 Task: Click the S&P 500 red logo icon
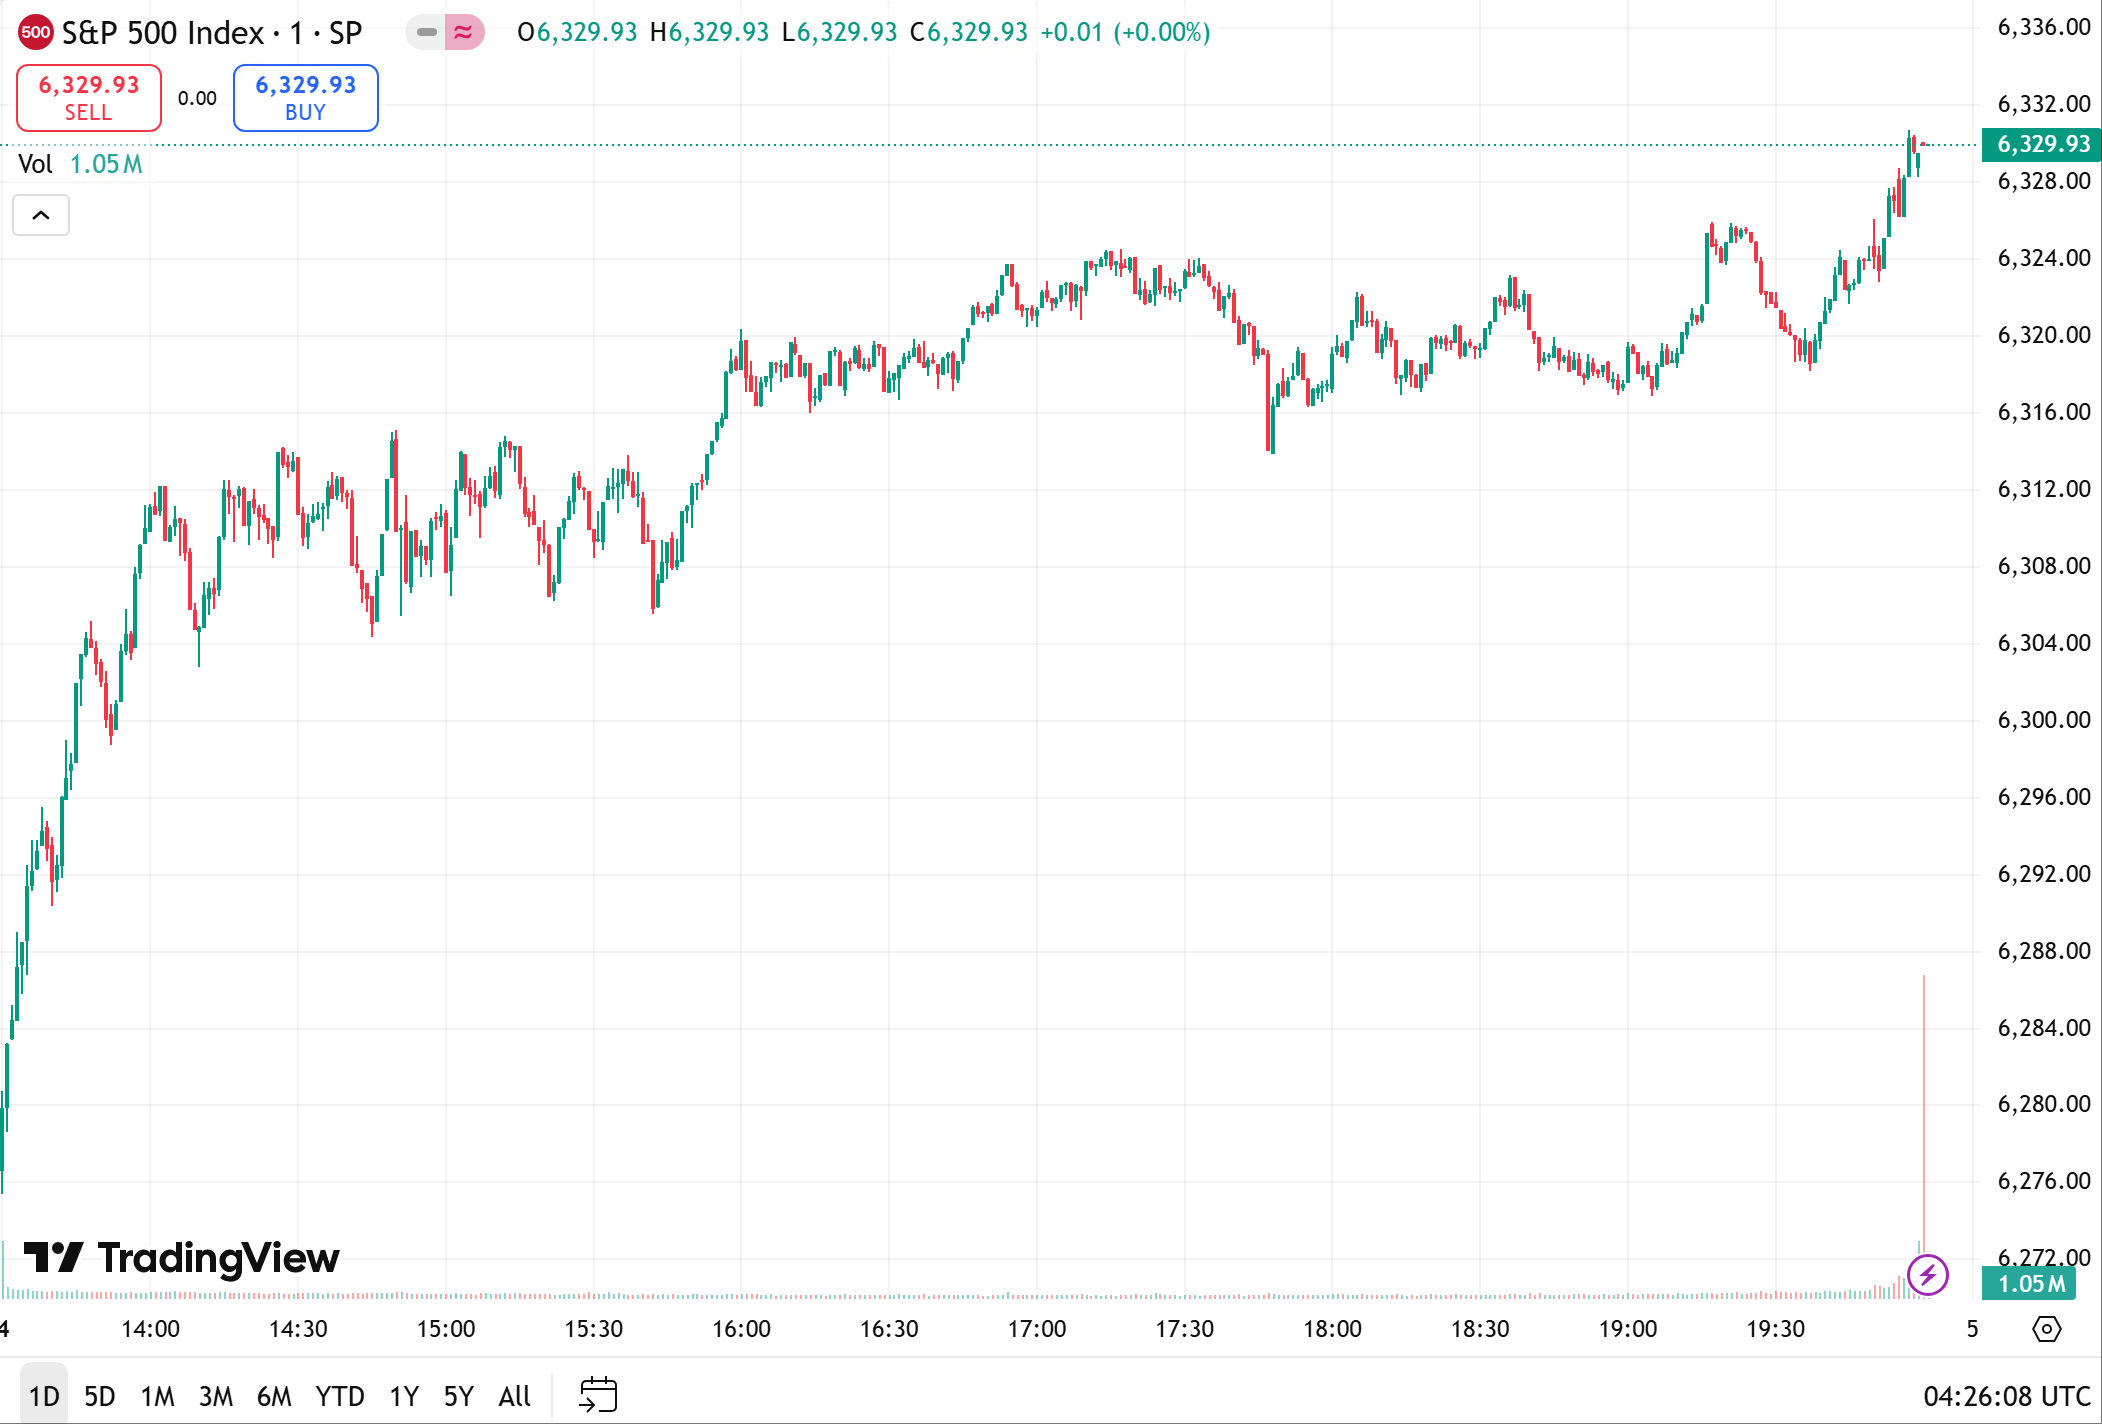click(x=36, y=32)
